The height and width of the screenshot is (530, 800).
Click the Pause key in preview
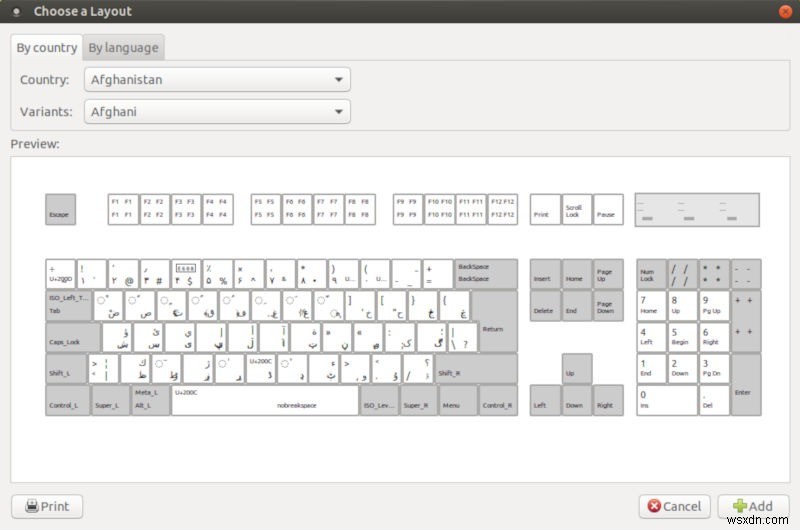(x=608, y=209)
